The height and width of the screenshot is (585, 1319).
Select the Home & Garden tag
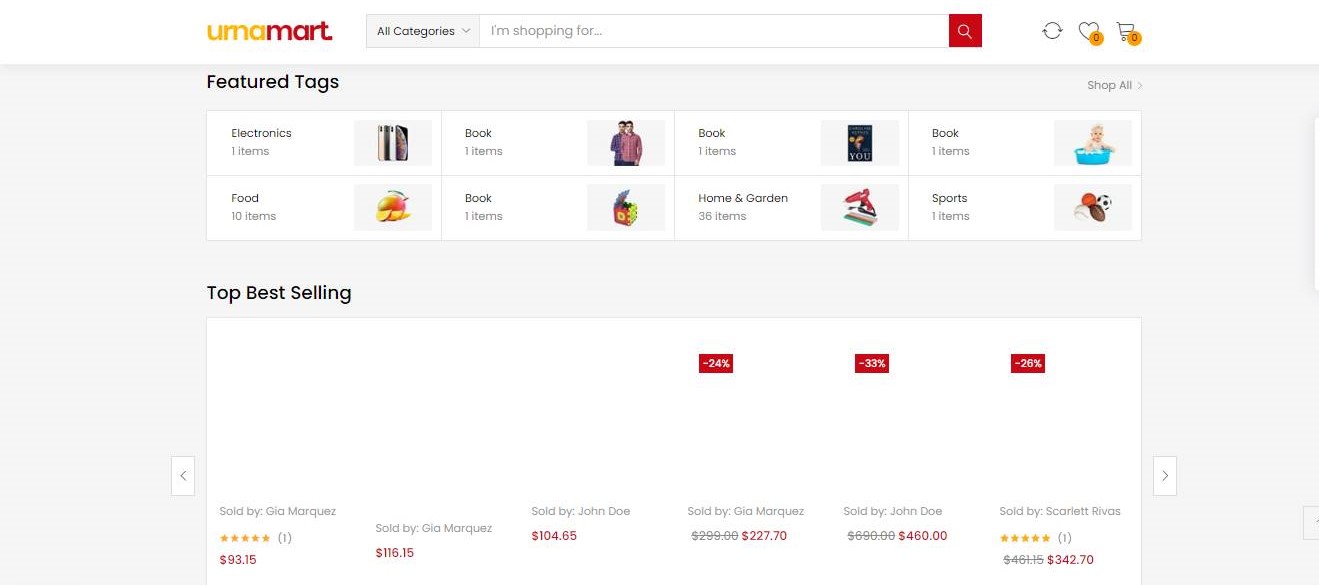click(791, 208)
